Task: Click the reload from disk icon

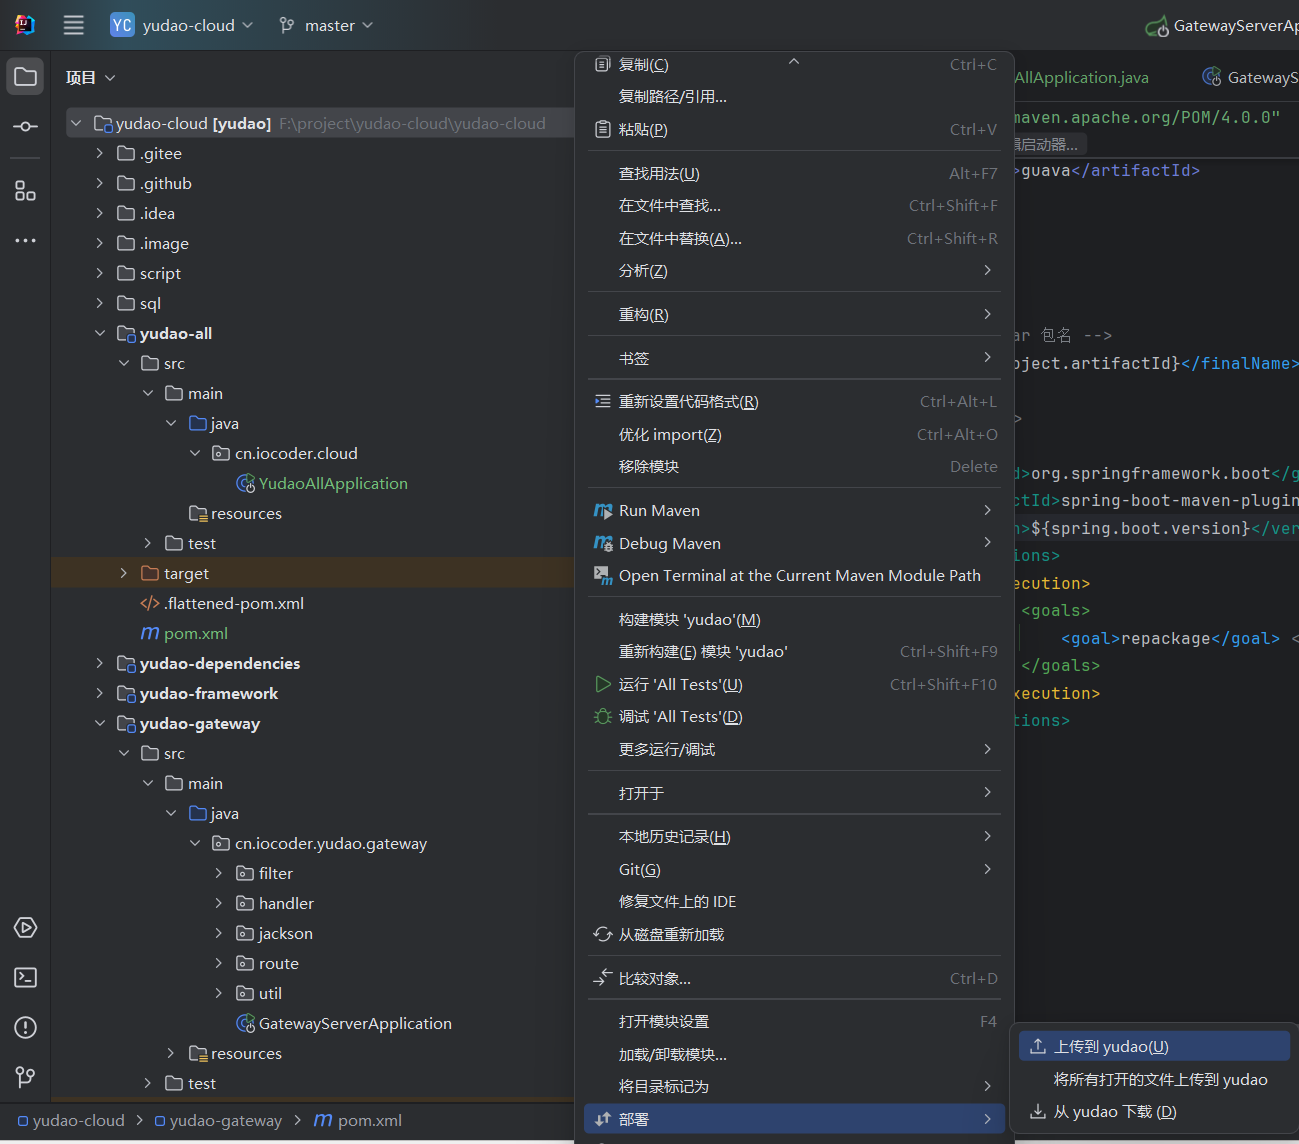Action: [x=603, y=935]
